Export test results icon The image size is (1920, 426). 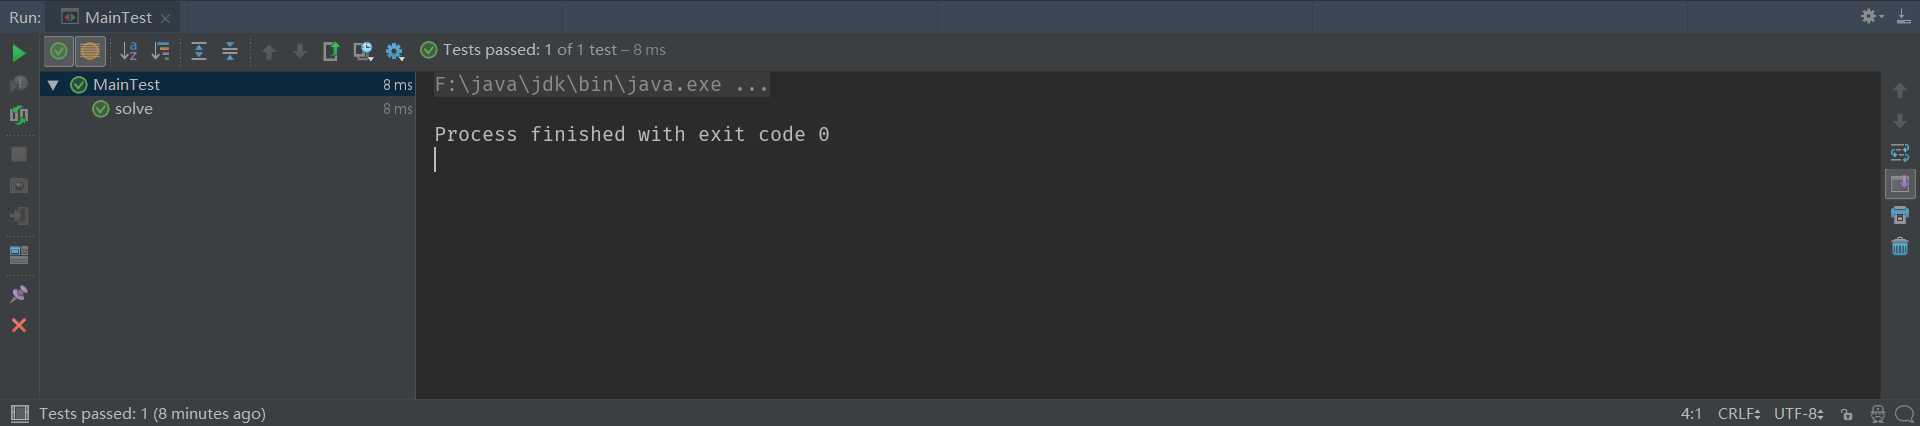tap(331, 51)
